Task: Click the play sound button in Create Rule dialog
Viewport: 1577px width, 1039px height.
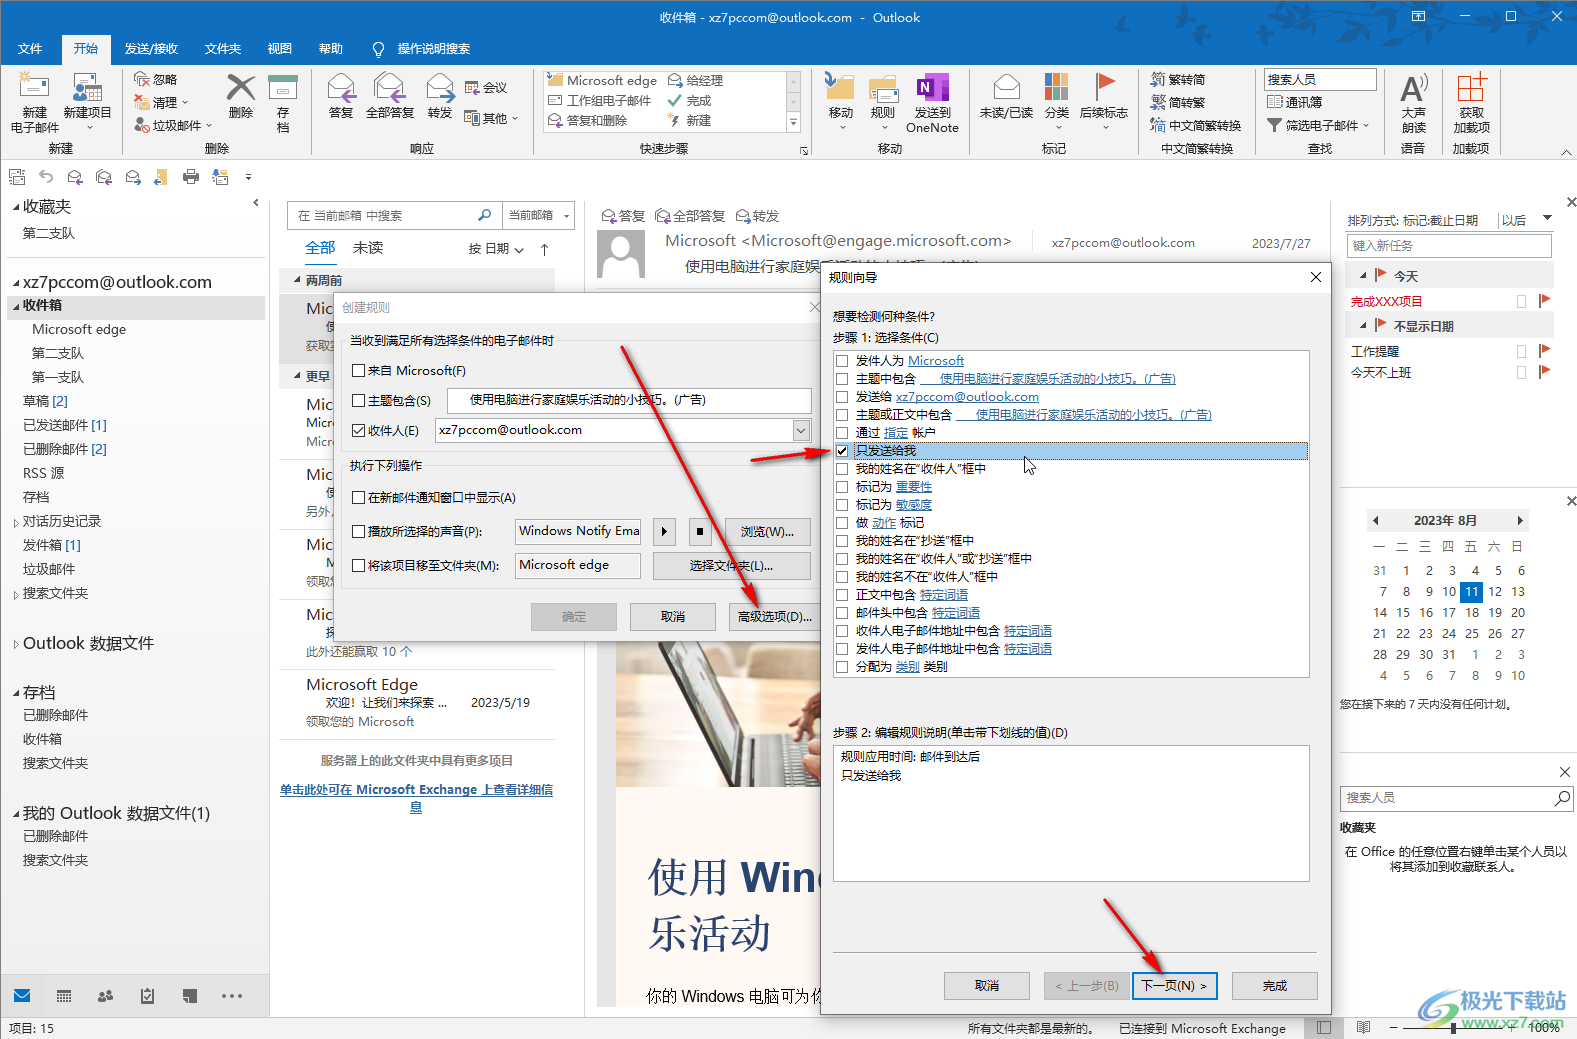Action: (664, 532)
